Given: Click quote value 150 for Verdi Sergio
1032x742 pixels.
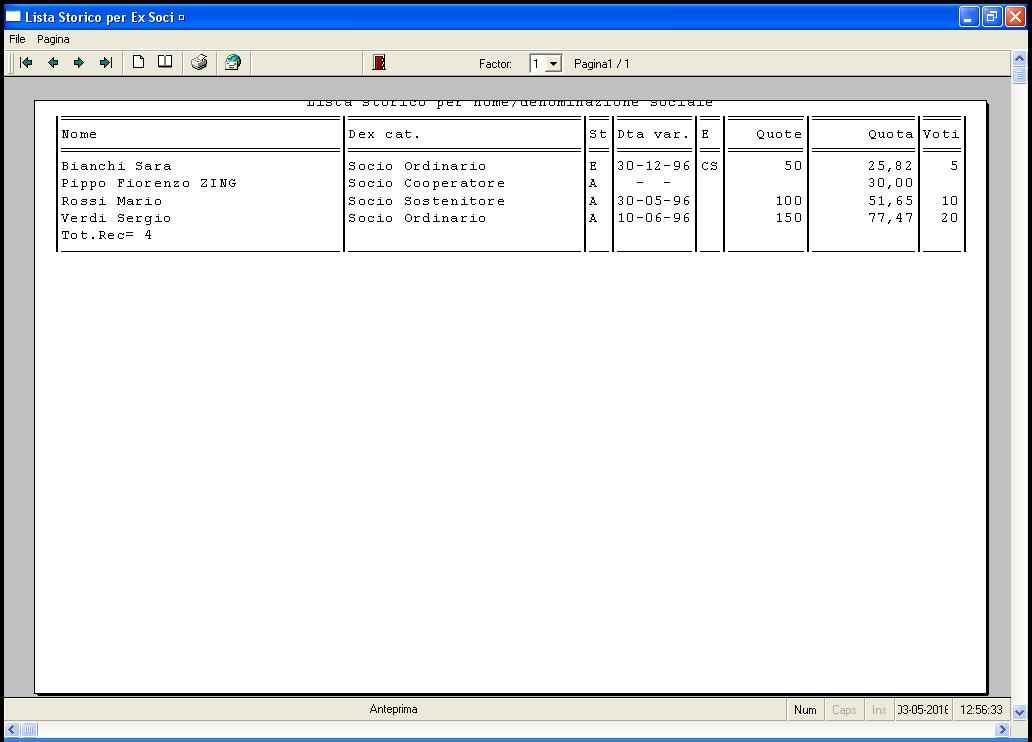Looking at the screenshot, I should click(x=788, y=218).
